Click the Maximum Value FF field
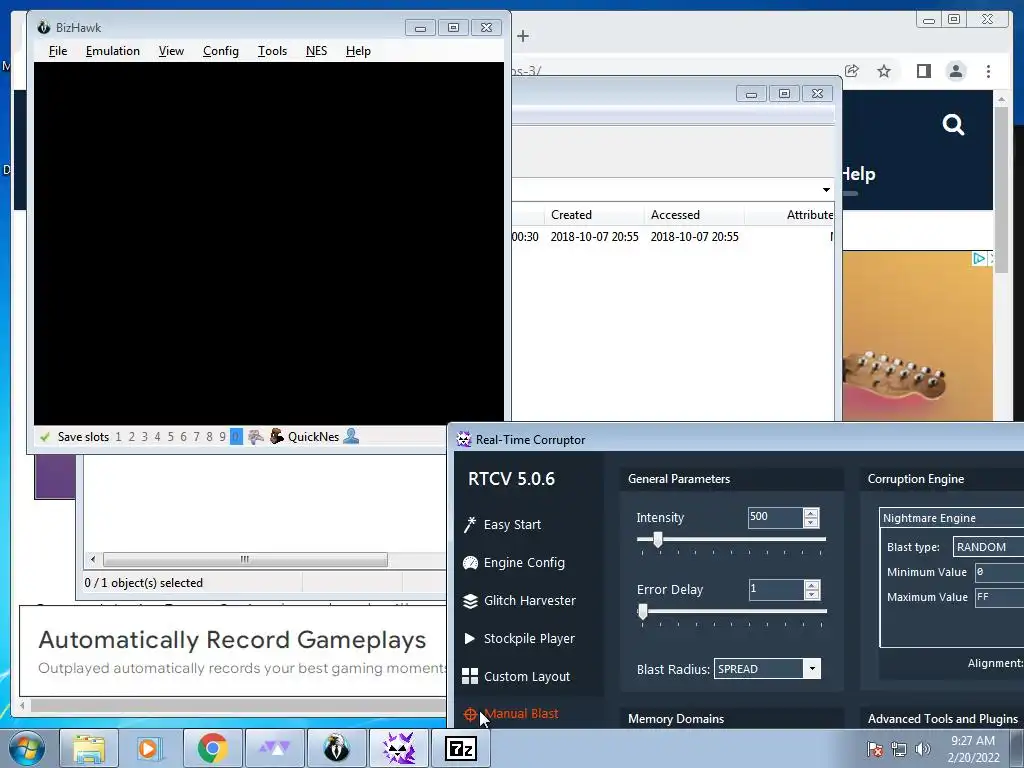This screenshot has width=1024, height=768. click(x=999, y=597)
